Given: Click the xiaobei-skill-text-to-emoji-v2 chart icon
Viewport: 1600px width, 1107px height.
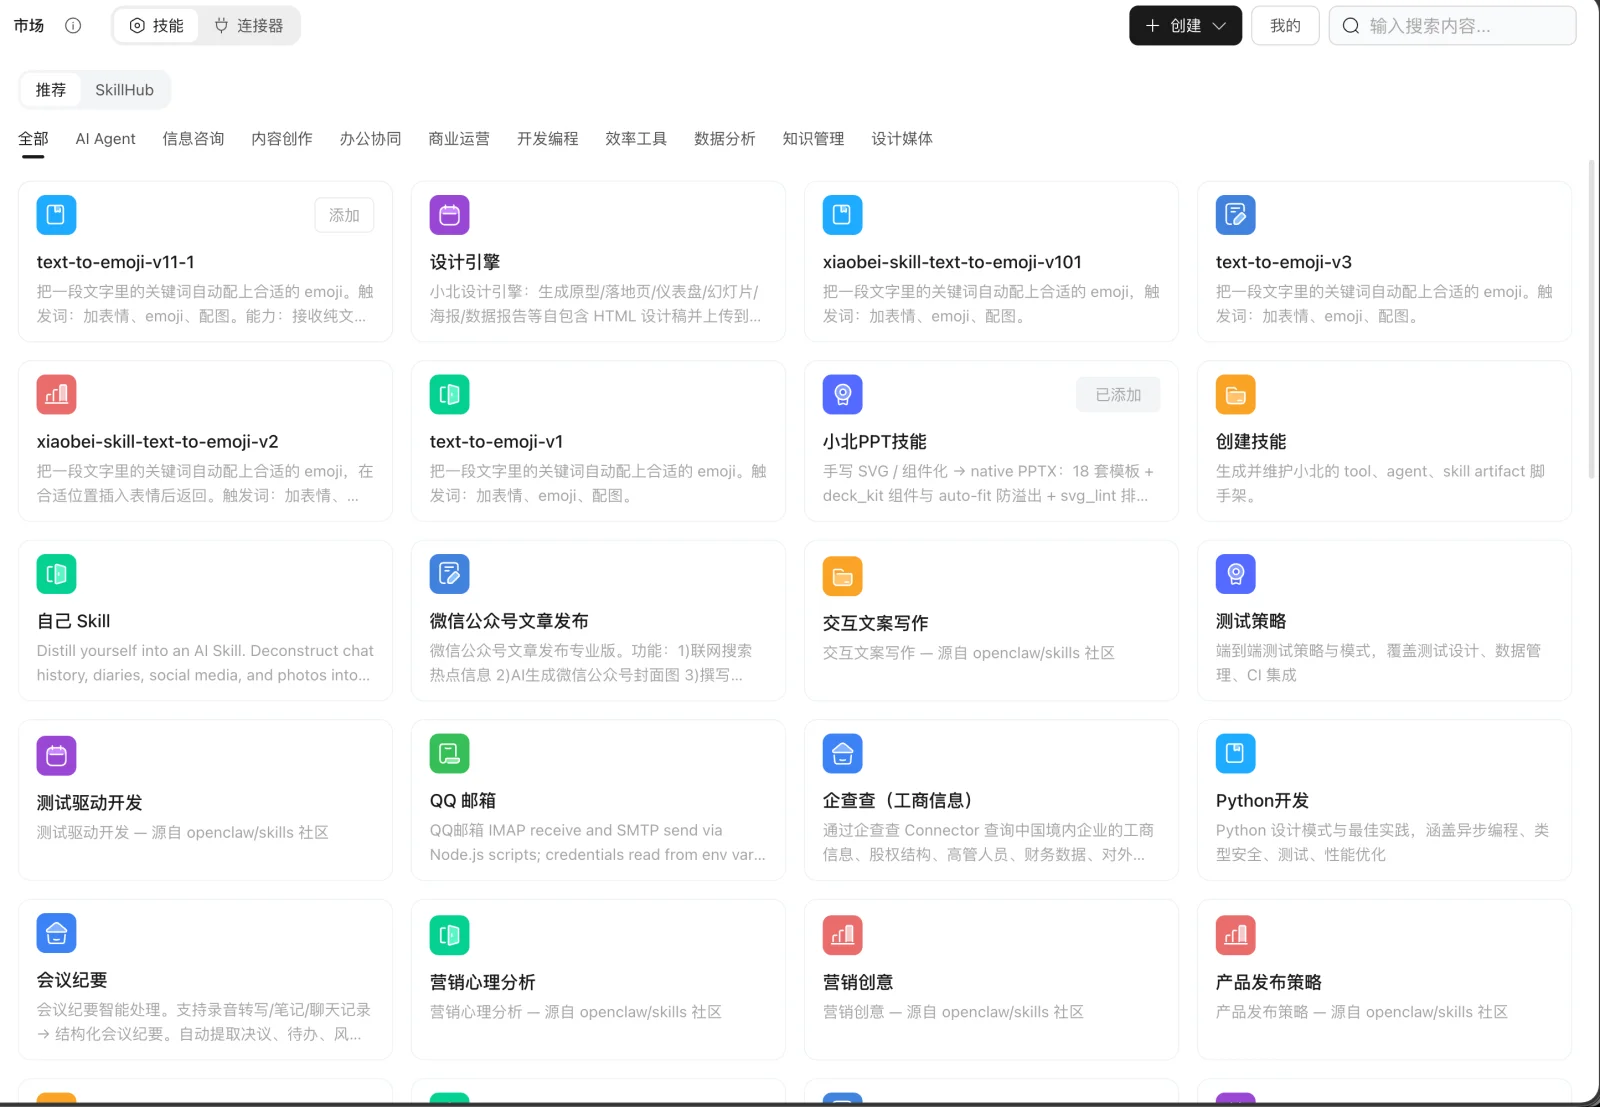Looking at the screenshot, I should point(56,394).
